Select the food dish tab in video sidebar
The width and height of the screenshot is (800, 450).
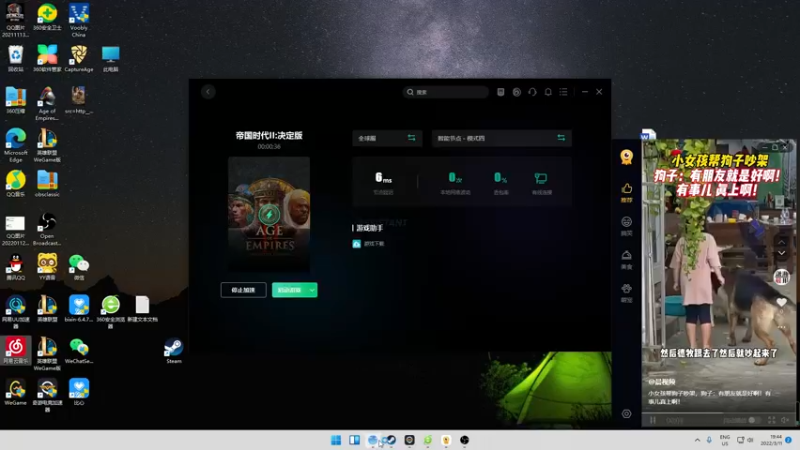627,259
